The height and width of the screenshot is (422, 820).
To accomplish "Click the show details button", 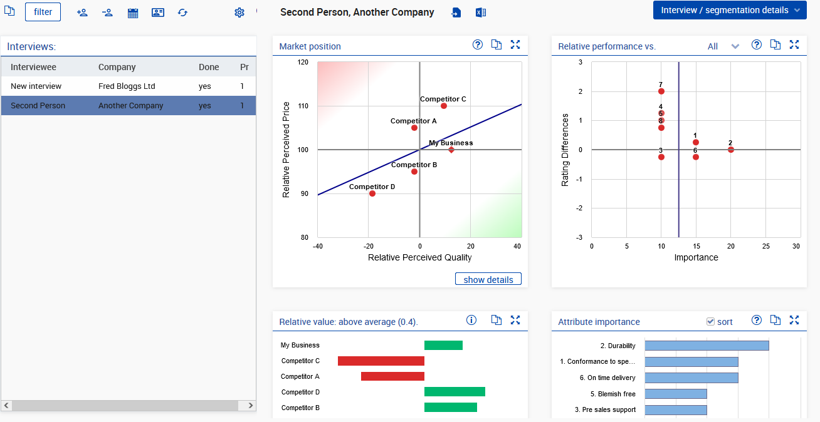I will tap(488, 280).
